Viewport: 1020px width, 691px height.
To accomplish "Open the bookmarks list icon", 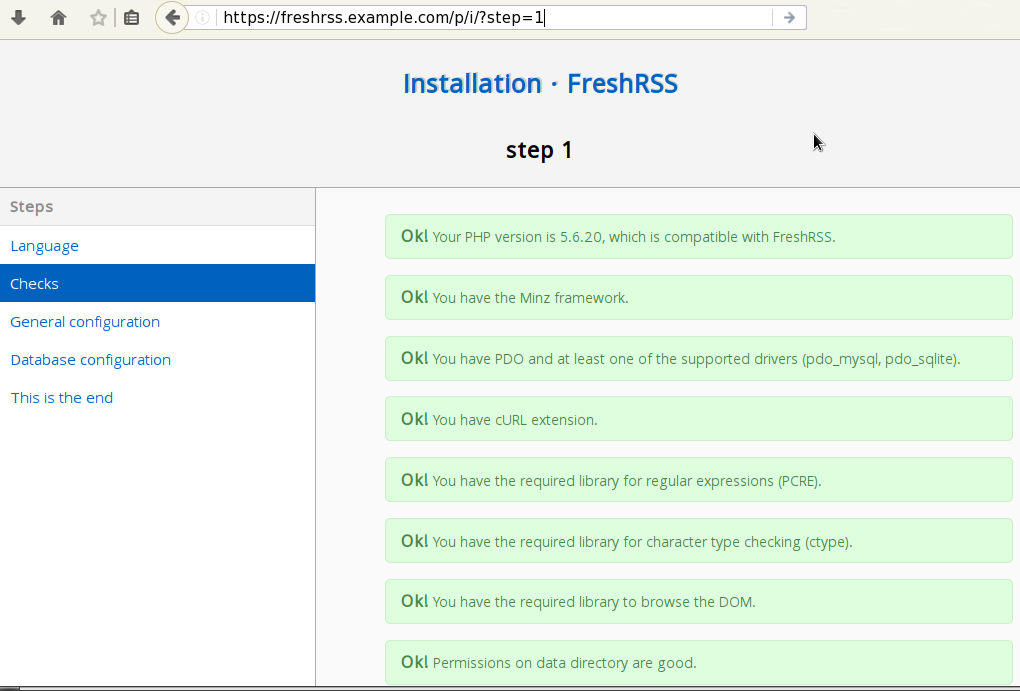I will (131, 17).
